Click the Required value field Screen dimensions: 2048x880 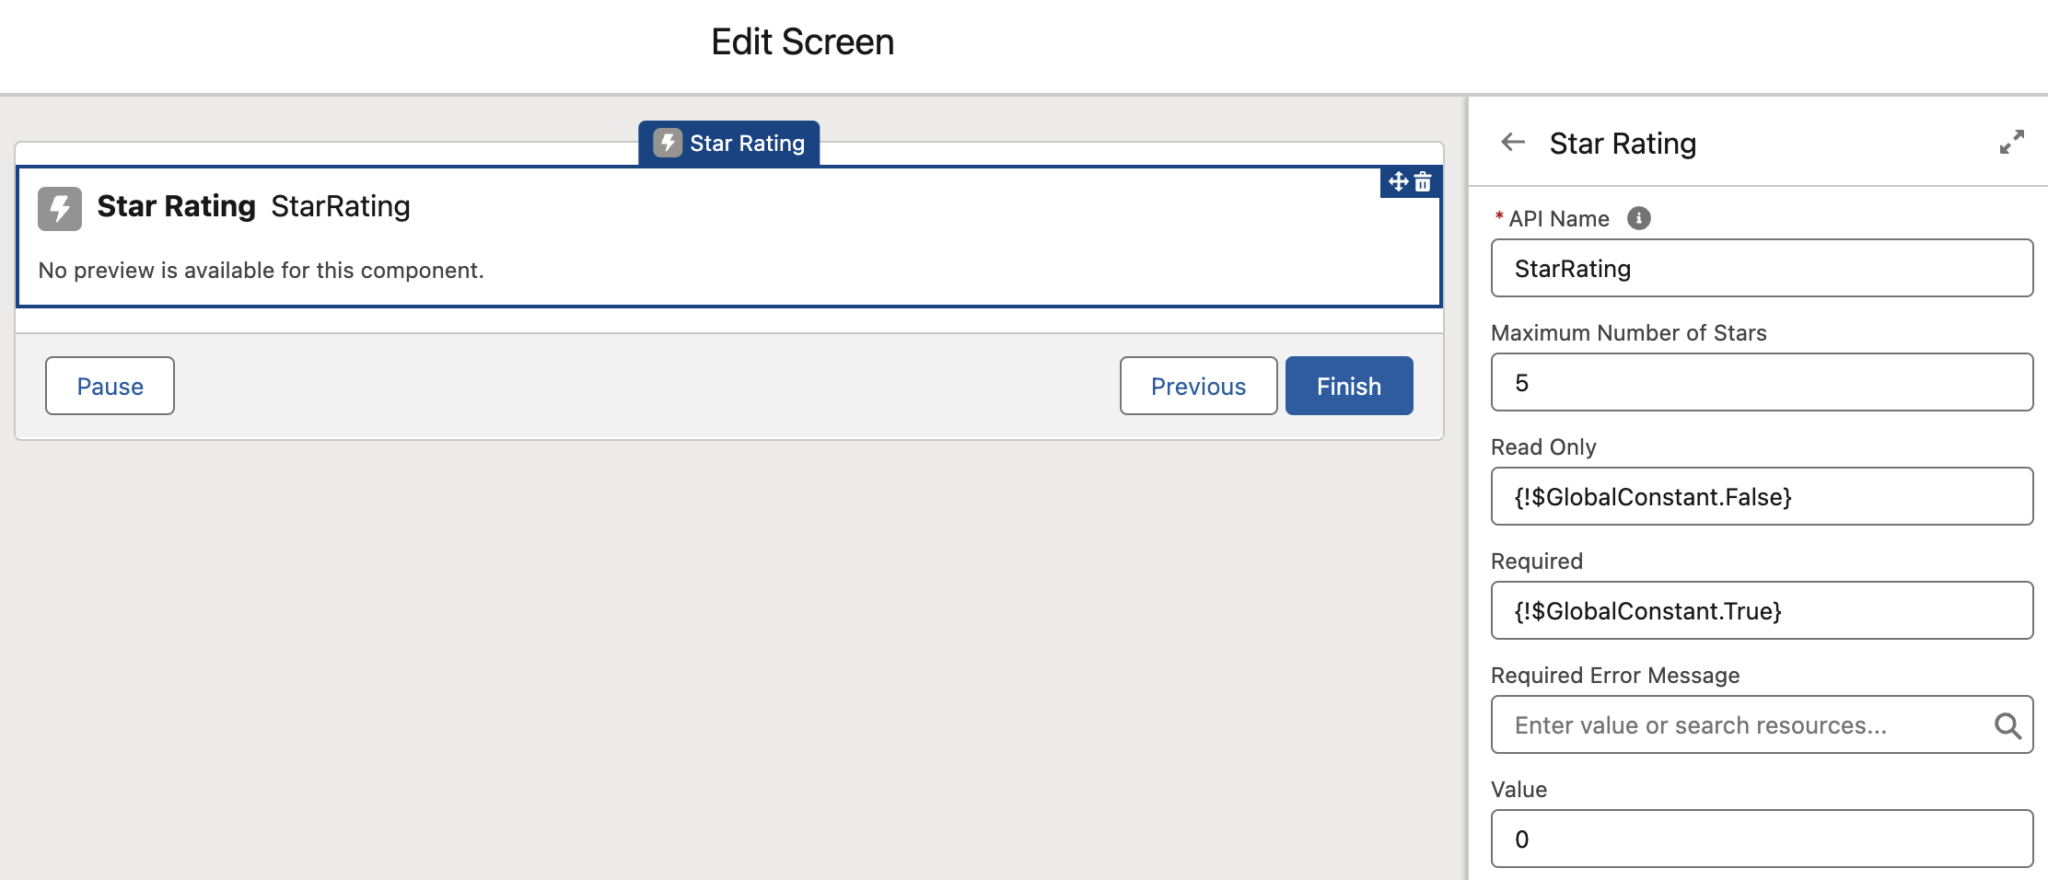[1761, 610]
